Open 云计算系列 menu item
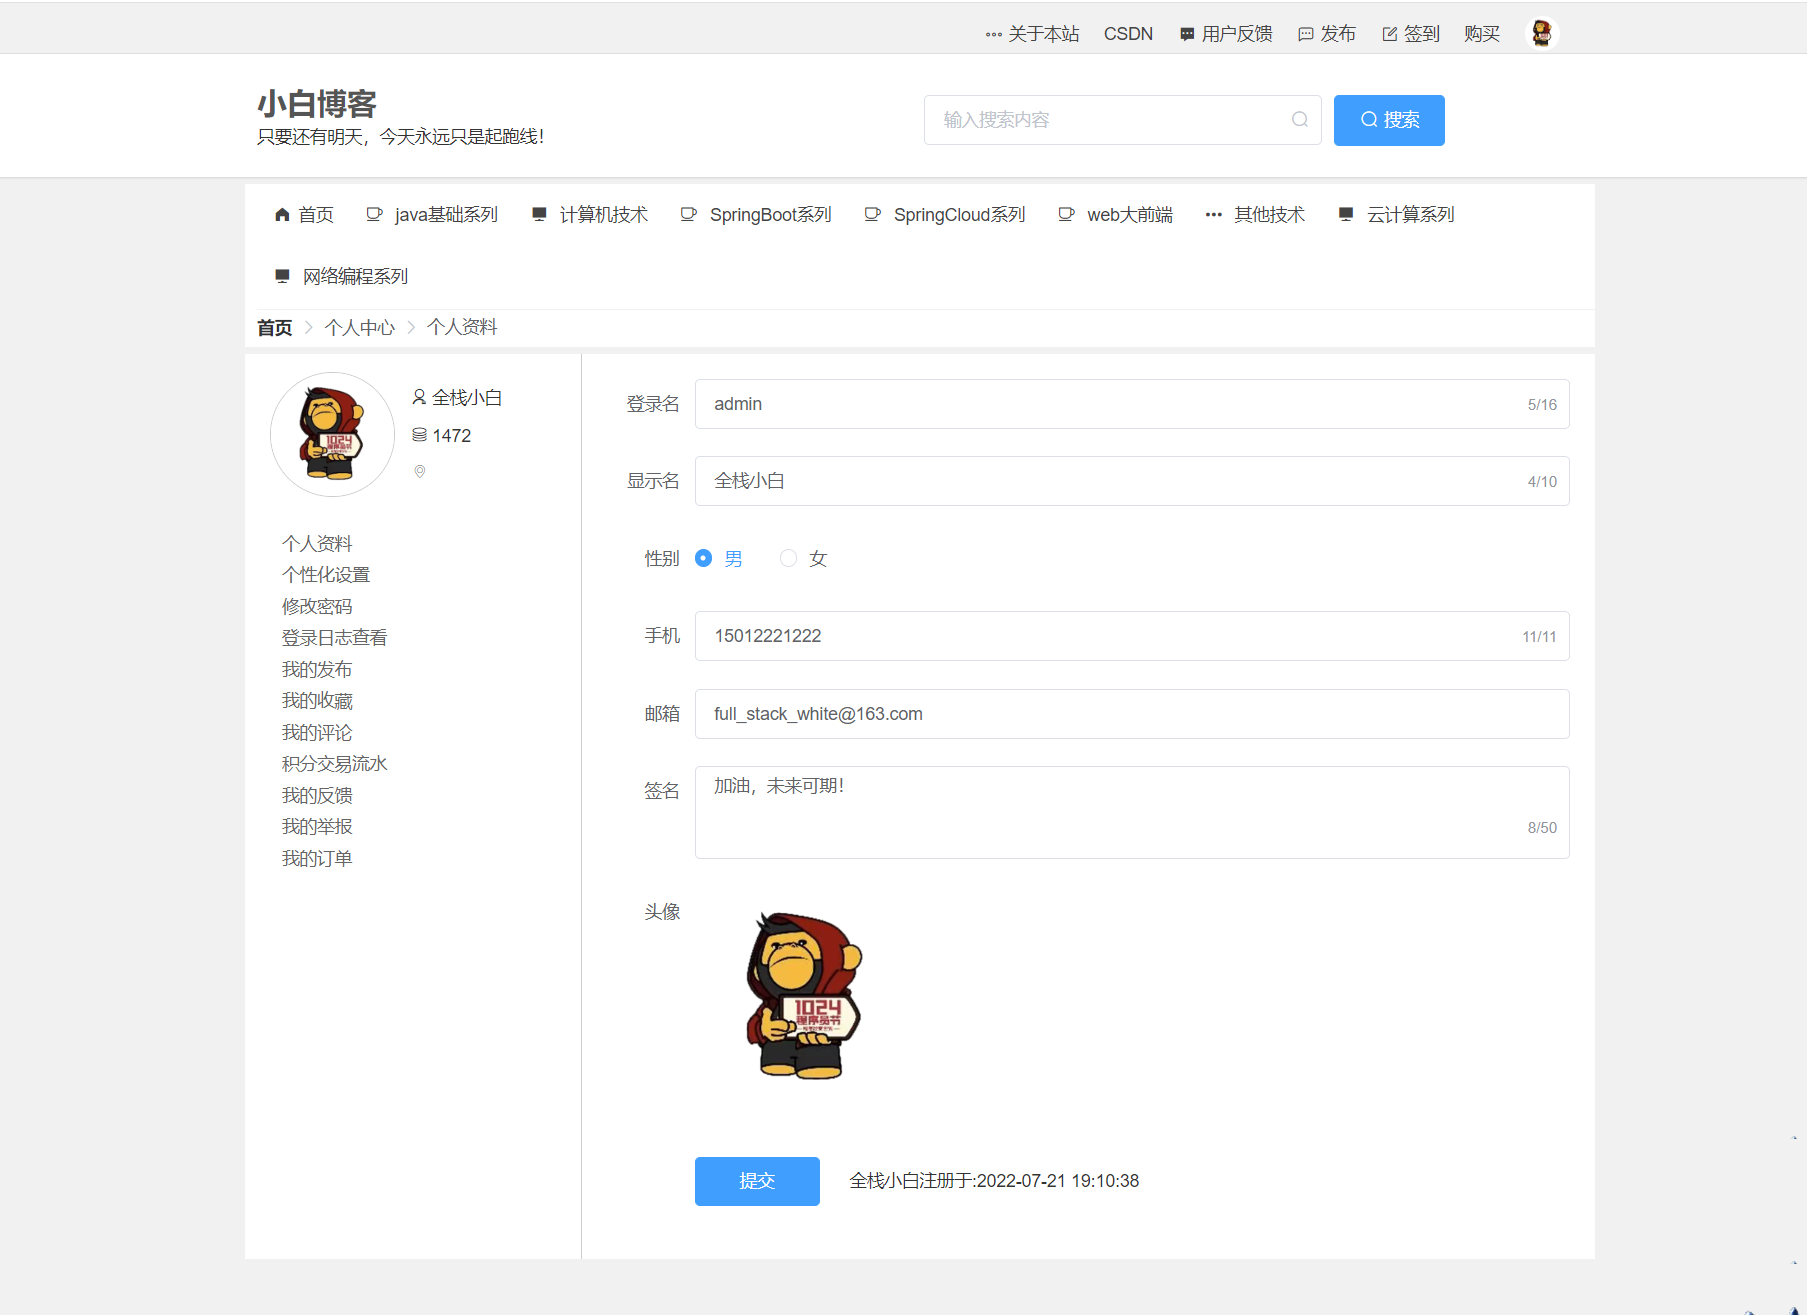The width and height of the screenshot is (1807, 1315). (1396, 215)
